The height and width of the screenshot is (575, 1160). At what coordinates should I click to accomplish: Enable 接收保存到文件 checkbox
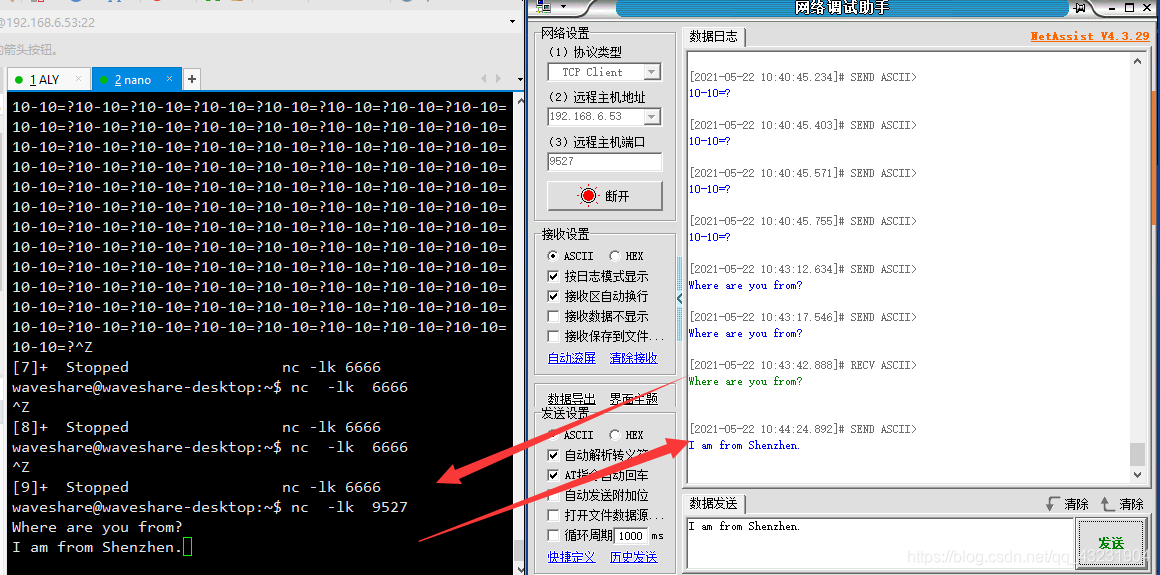point(553,336)
